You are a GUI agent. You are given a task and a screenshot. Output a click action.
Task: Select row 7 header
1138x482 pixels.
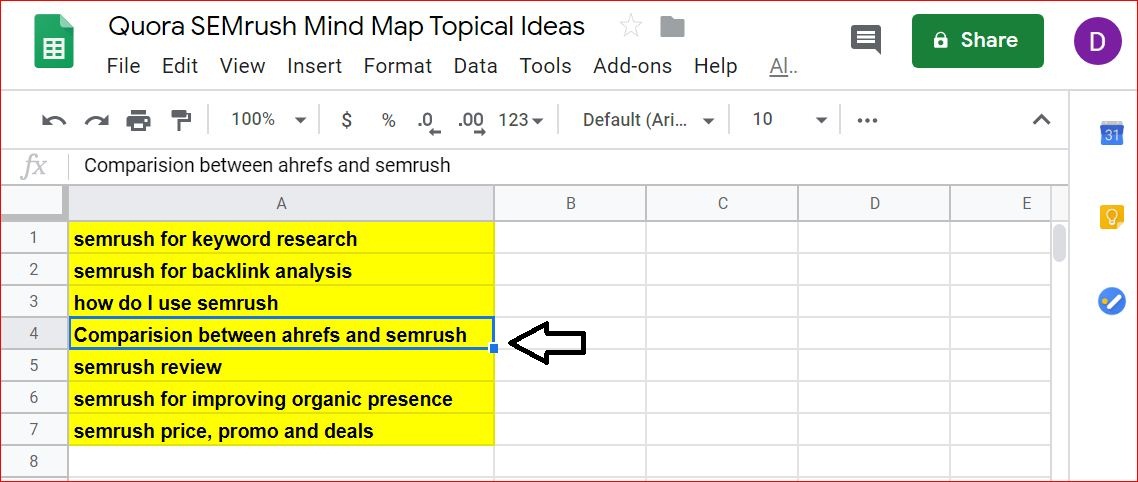(34, 429)
